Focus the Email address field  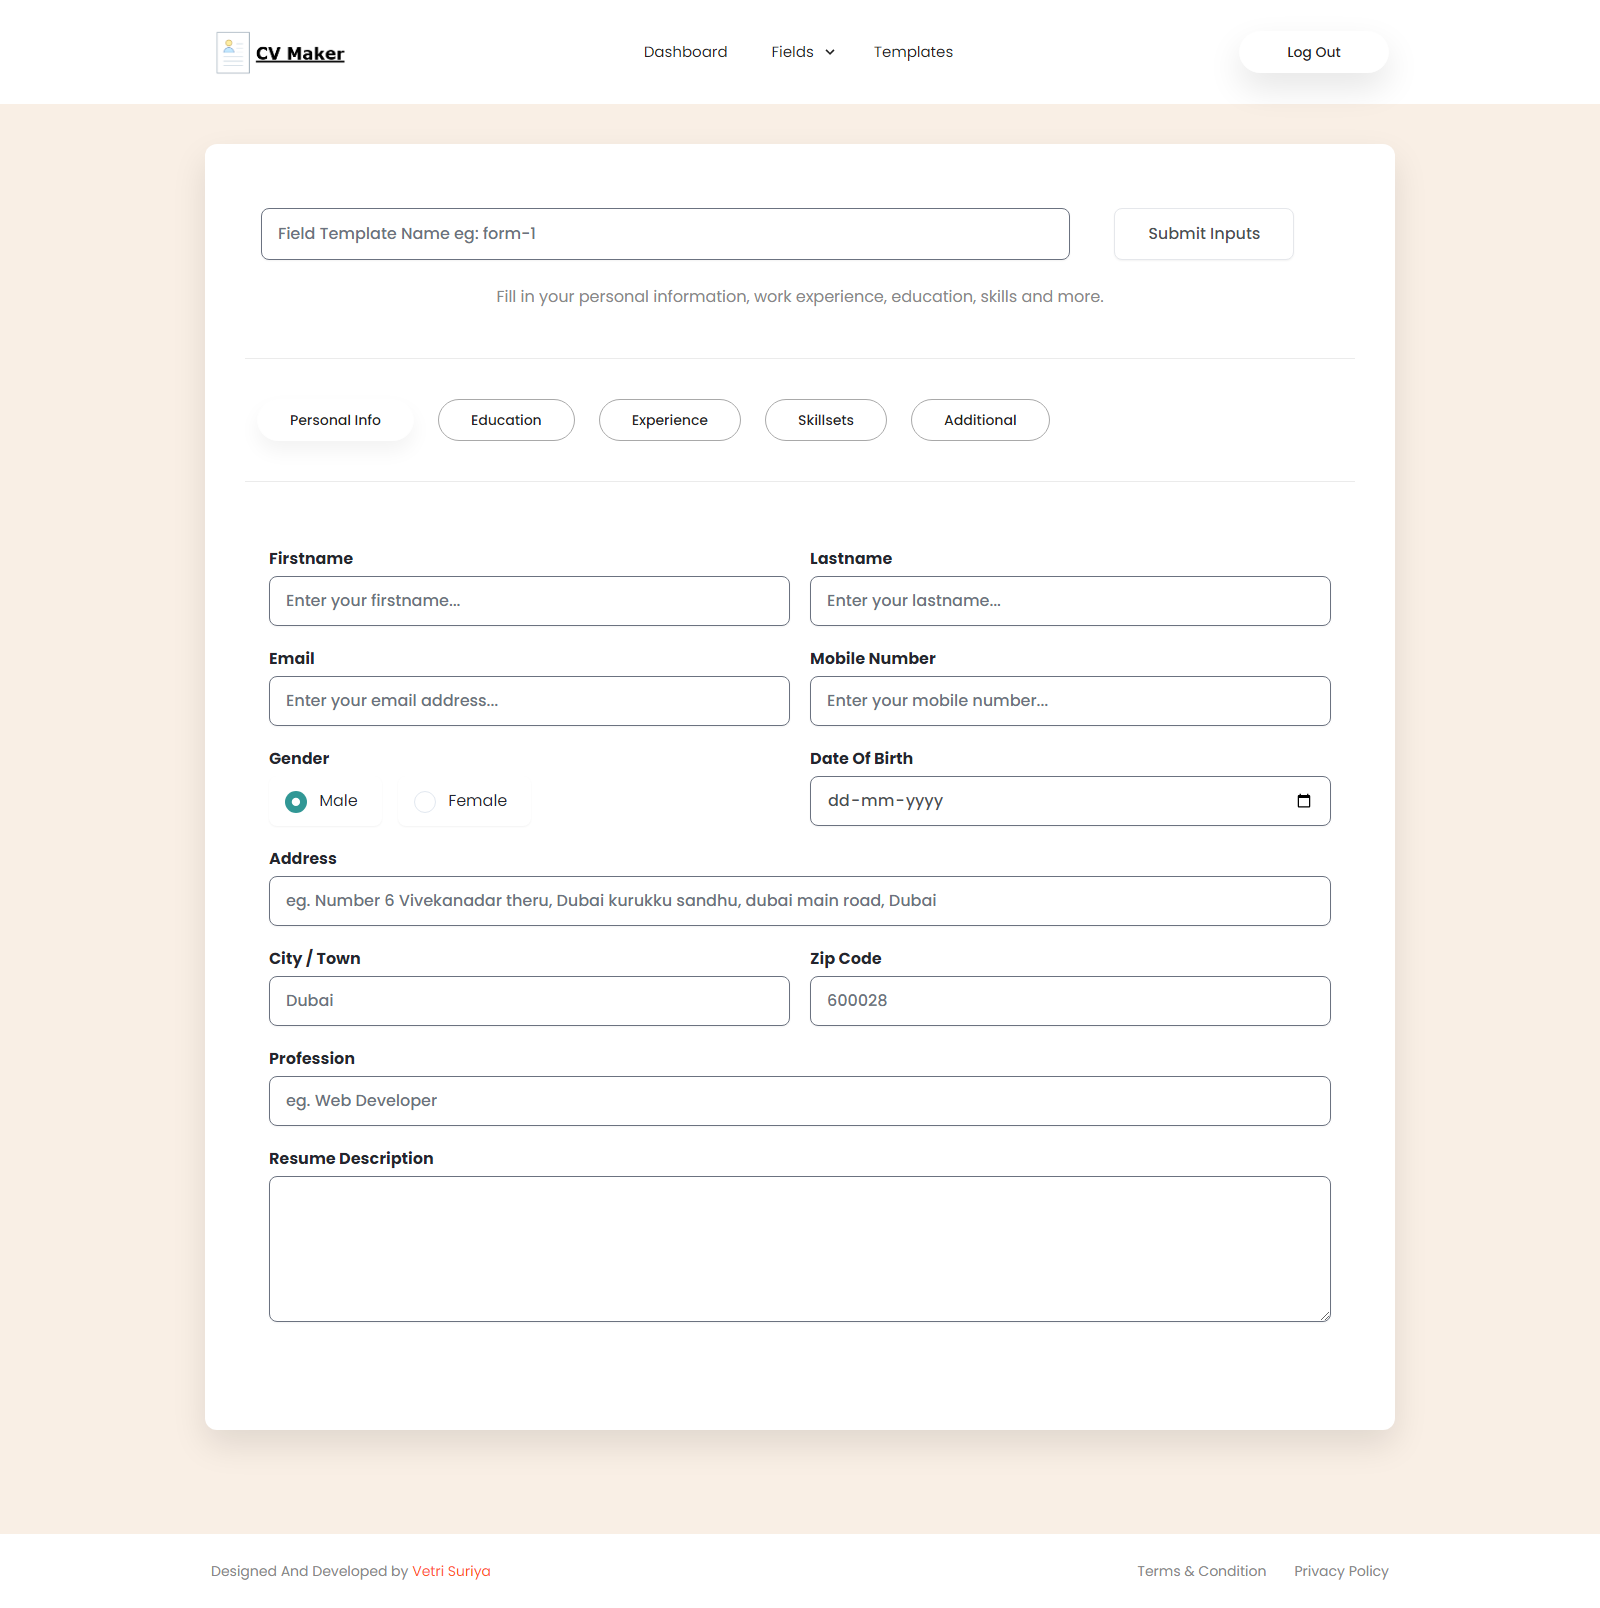coord(529,701)
